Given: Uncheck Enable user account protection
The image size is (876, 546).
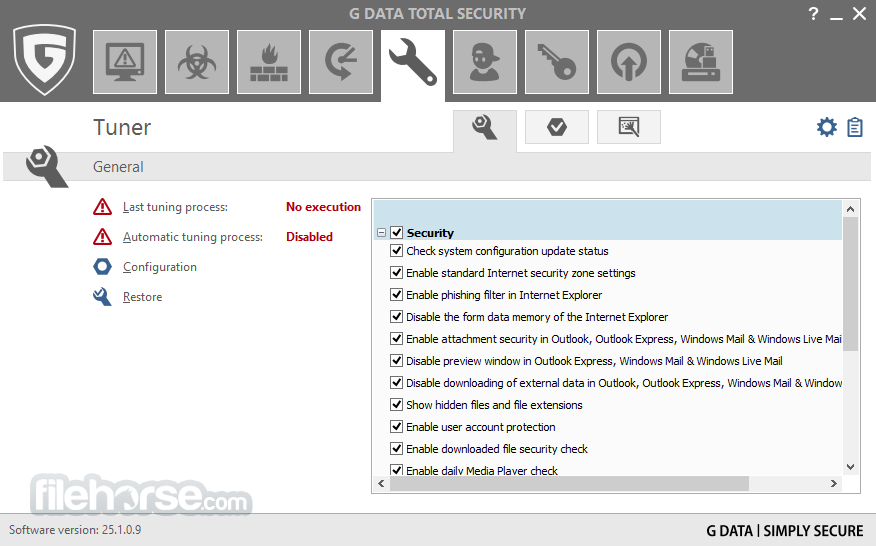Looking at the screenshot, I should click(x=397, y=427).
